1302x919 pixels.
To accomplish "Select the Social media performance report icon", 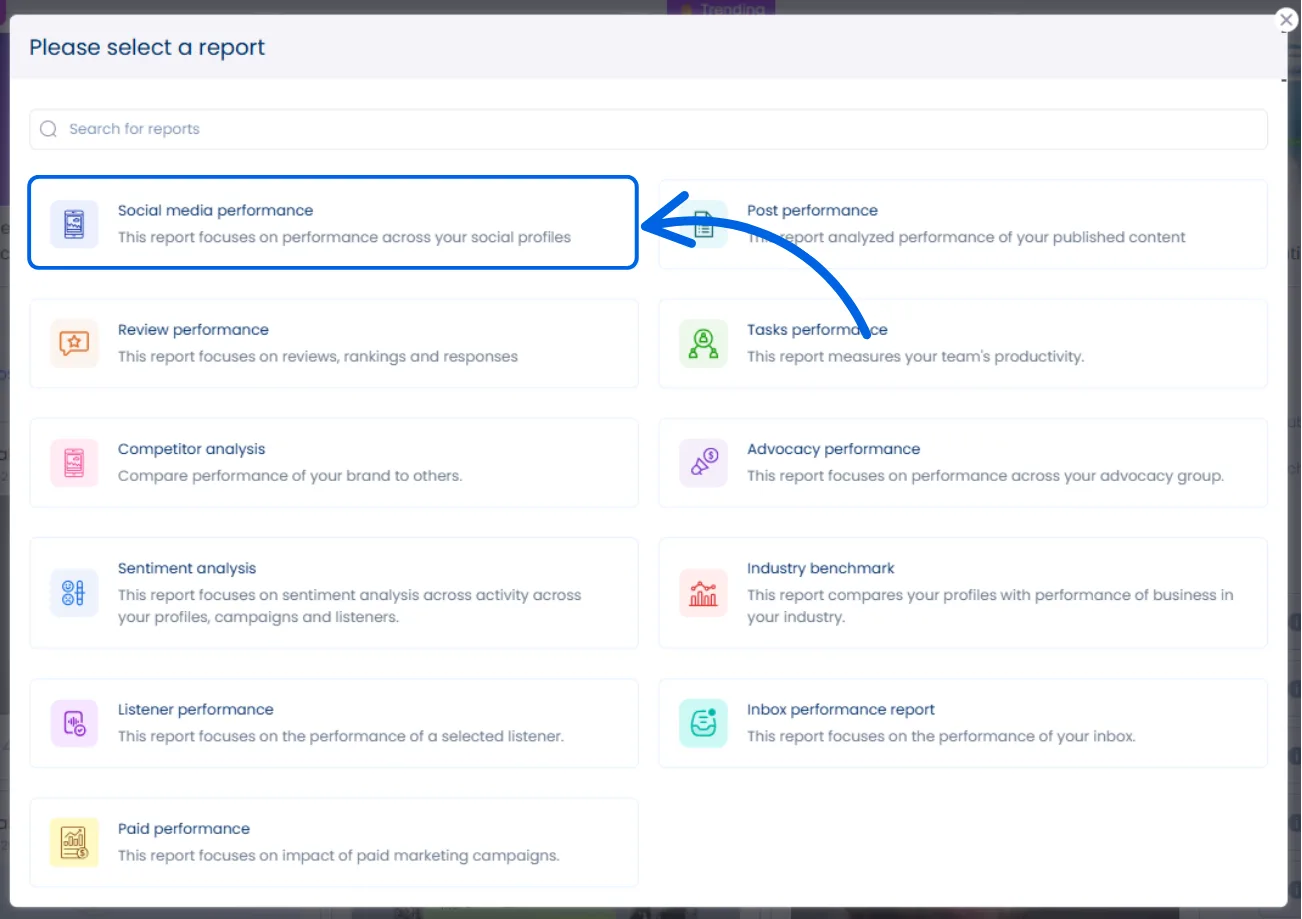I will point(72,222).
